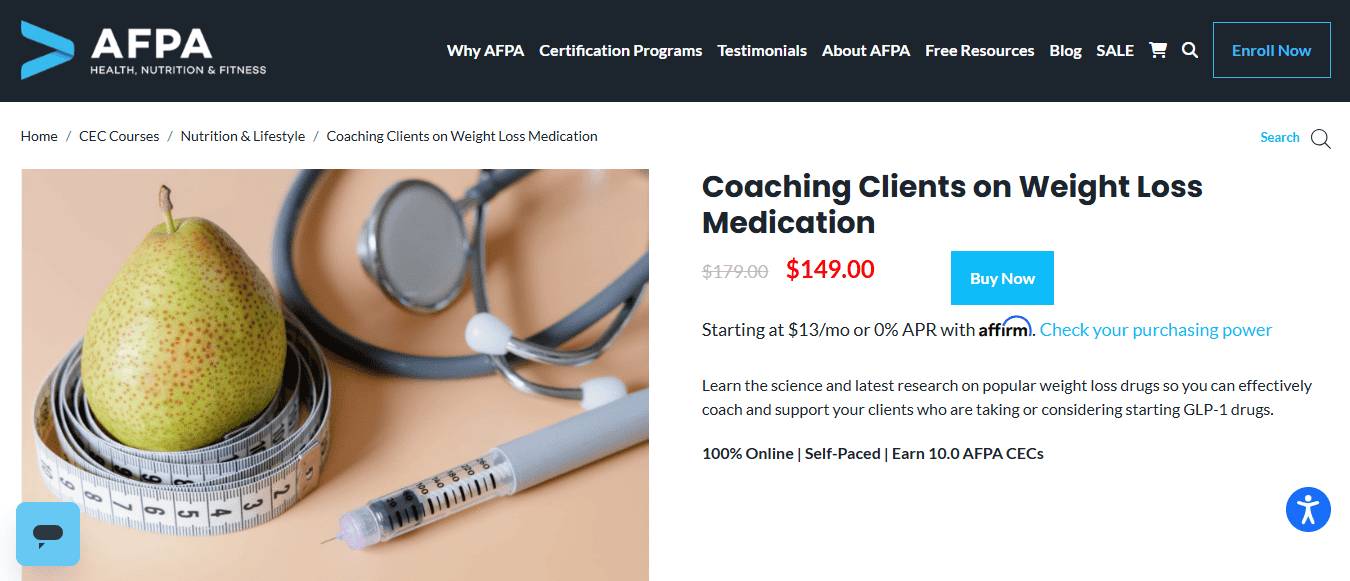
Task: Open About AFPA menu item
Action: click(866, 50)
